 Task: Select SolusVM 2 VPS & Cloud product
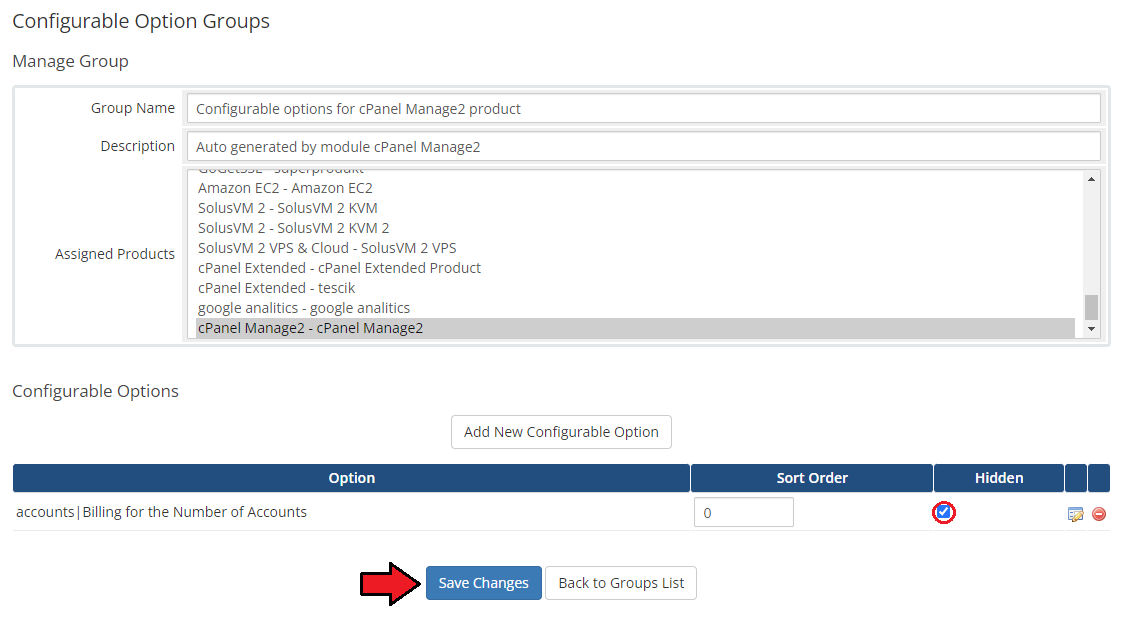[635, 248]
